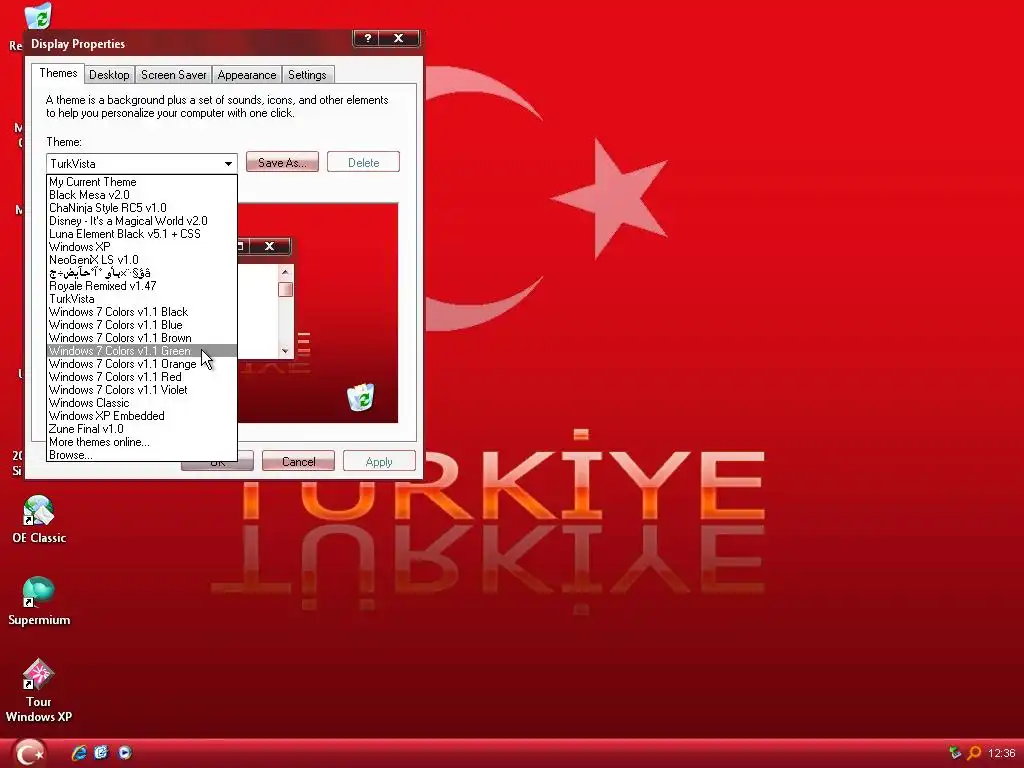Image resolution: width=1024 pixels, height=768 pixels.
Task: Open the Tour Windows XP shortcut
Action: coord(39,690)
